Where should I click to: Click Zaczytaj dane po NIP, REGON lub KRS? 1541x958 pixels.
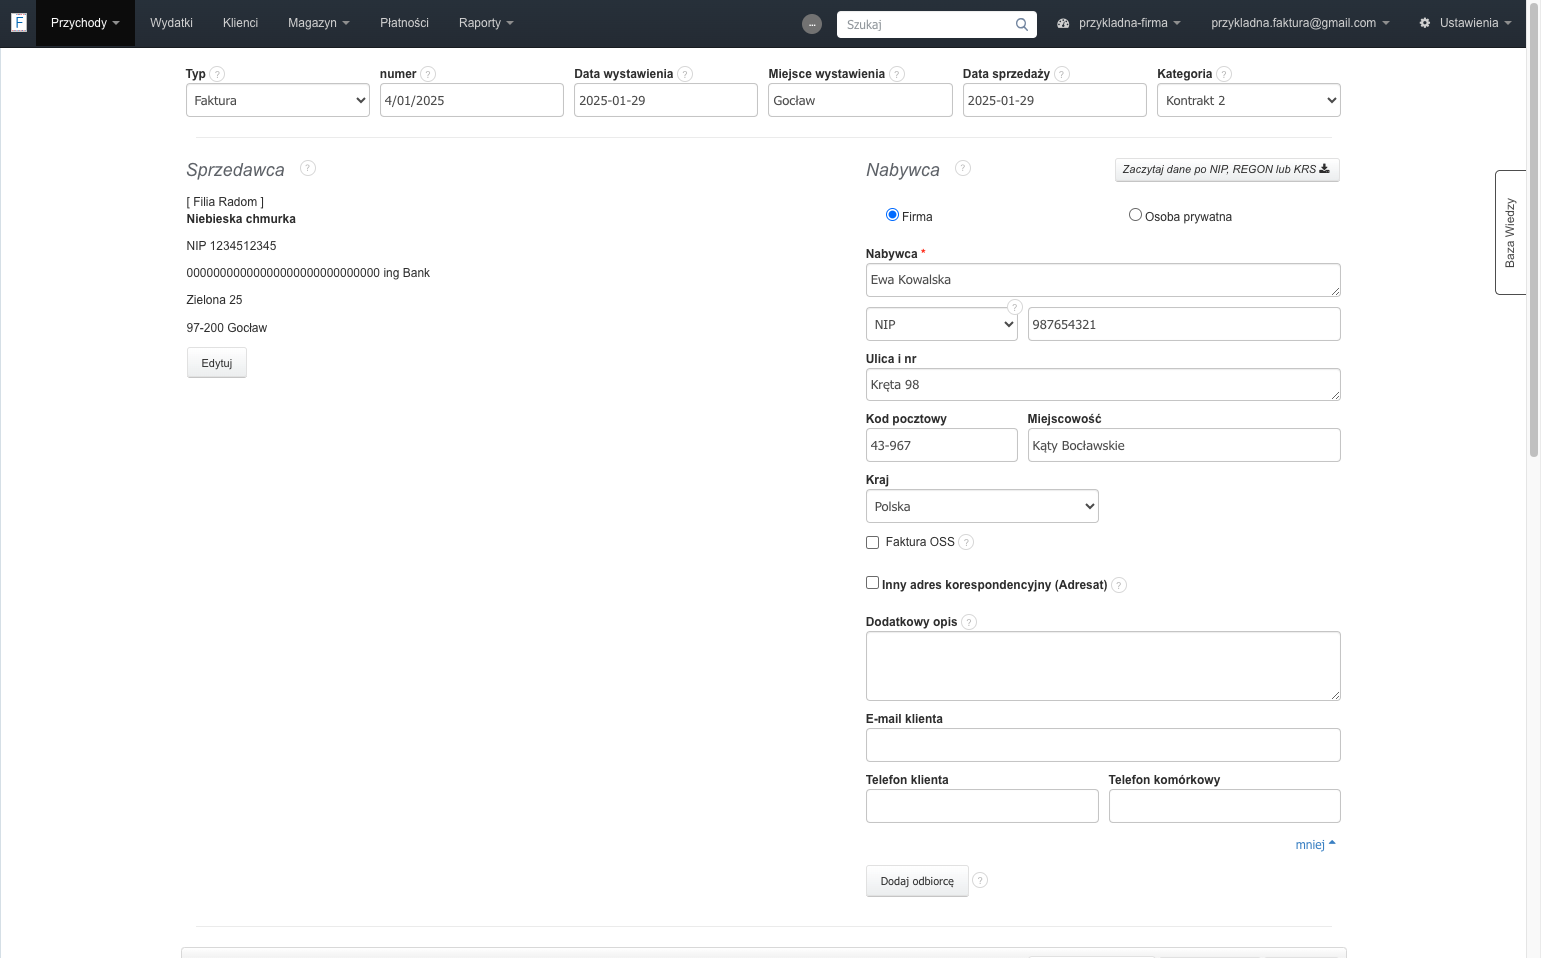(1227, 169)
